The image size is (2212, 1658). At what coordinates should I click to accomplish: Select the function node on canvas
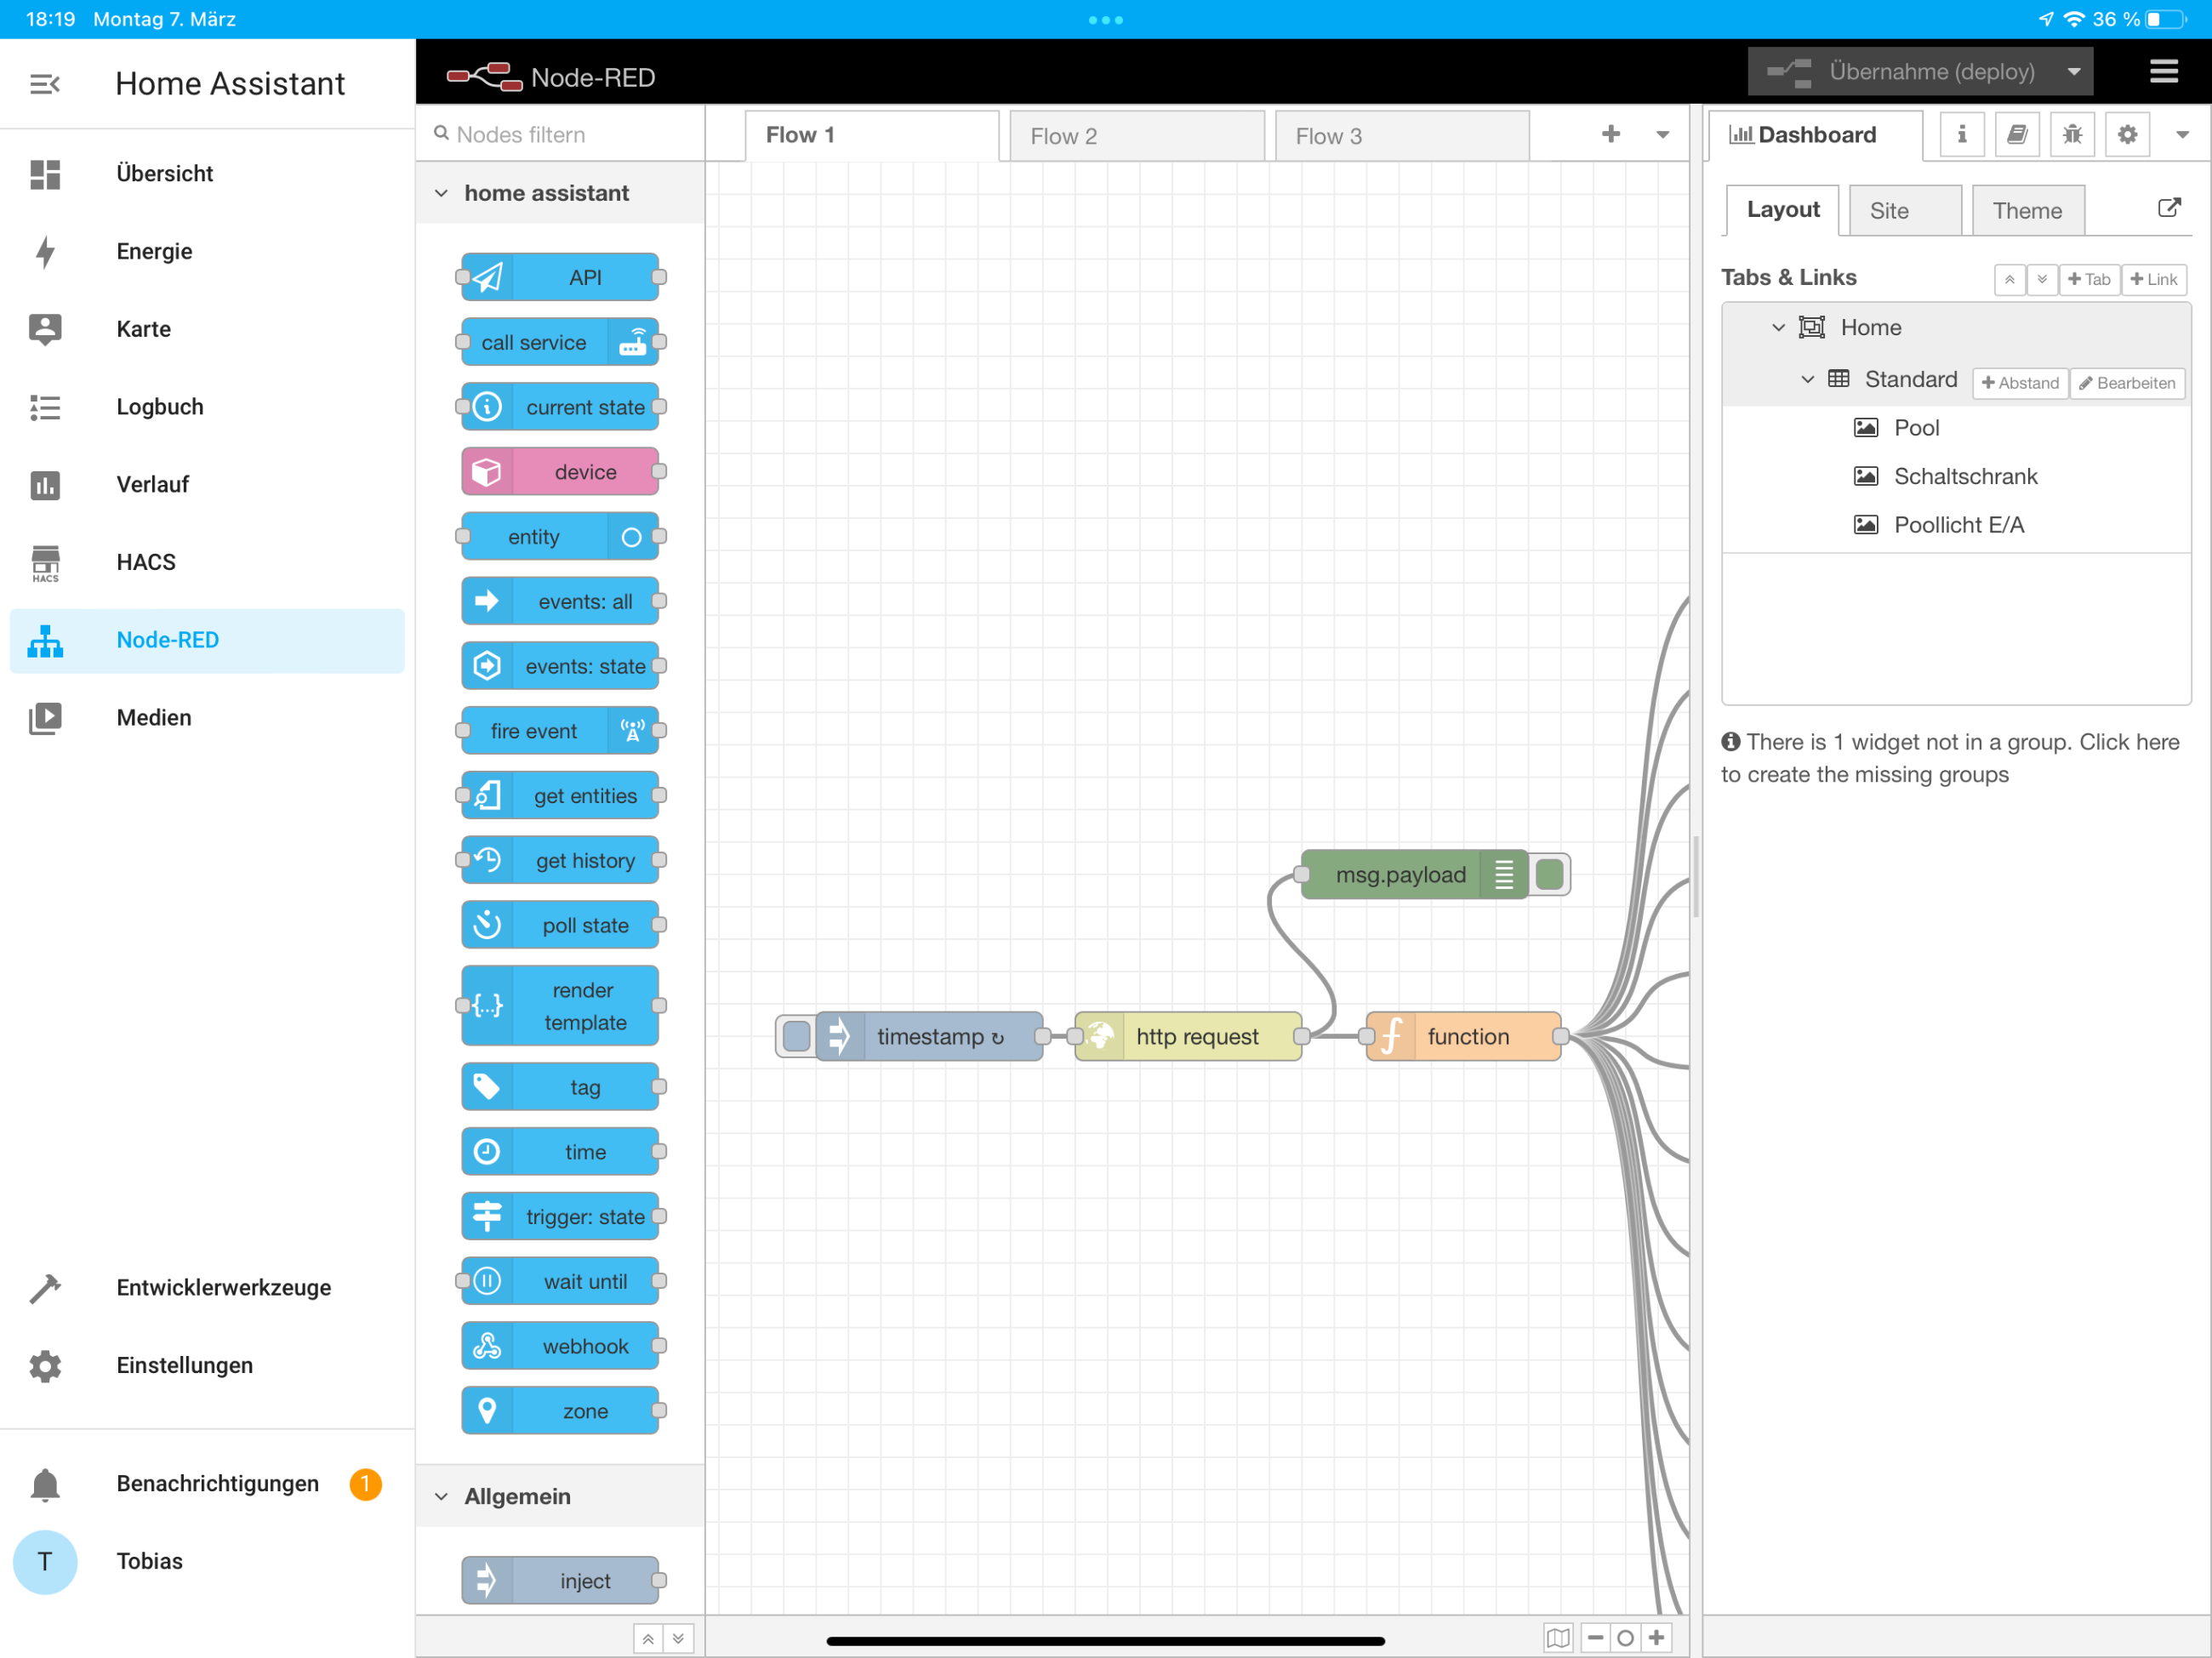(1464, 1036)
